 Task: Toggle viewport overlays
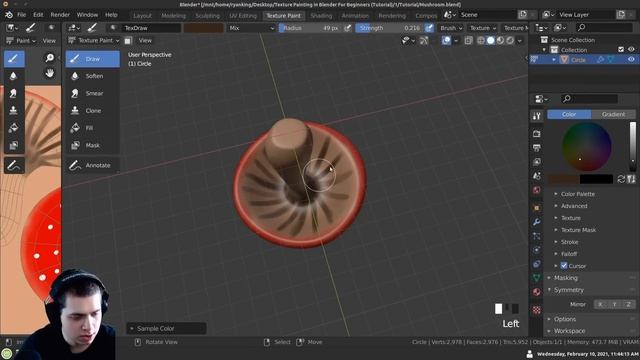tap(446, 40)
